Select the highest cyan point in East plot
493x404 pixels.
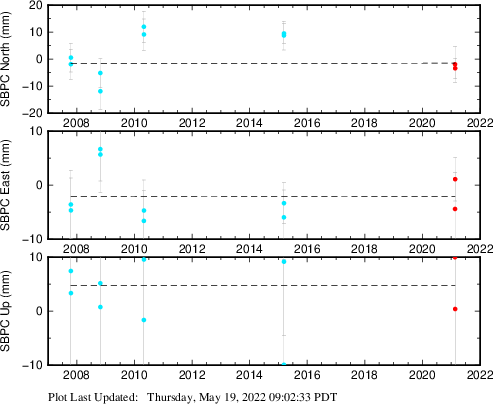tap(100, 149)
